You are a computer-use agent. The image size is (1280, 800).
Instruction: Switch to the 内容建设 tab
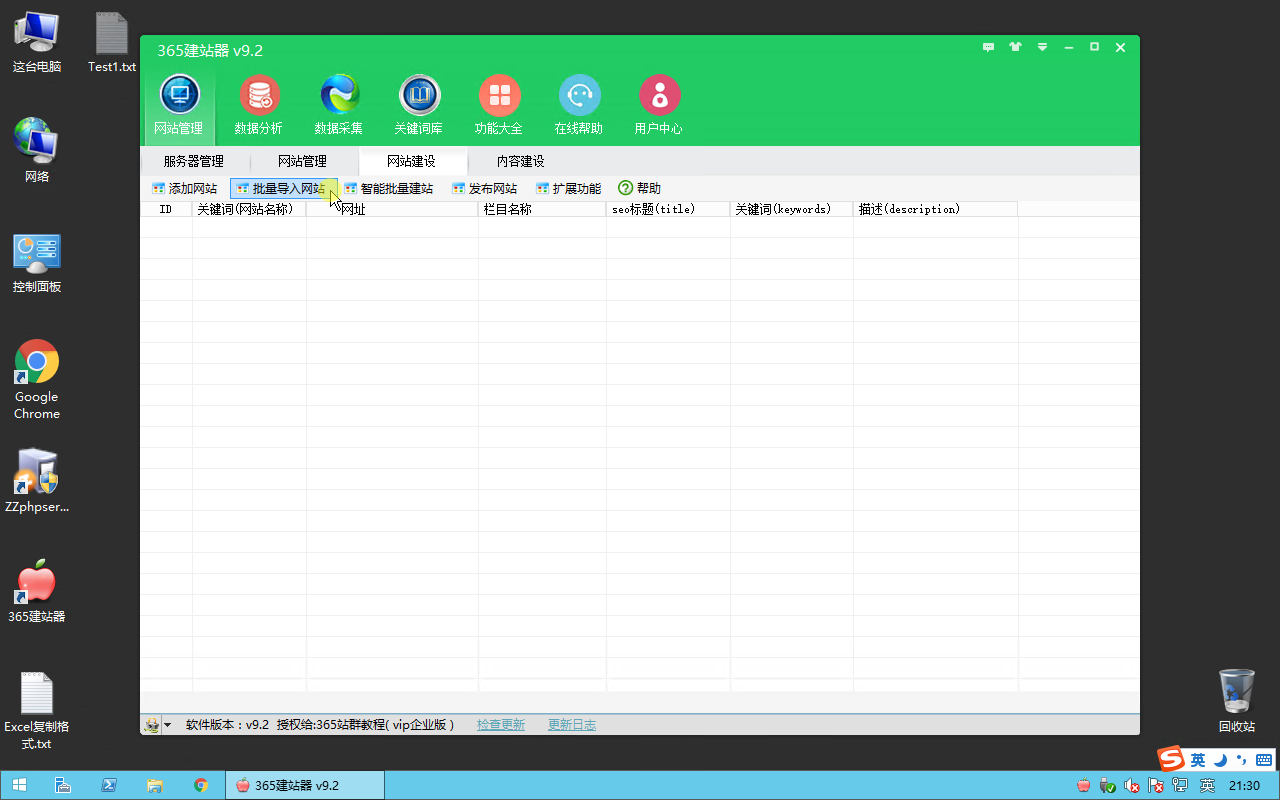click(x=521, y=161)
